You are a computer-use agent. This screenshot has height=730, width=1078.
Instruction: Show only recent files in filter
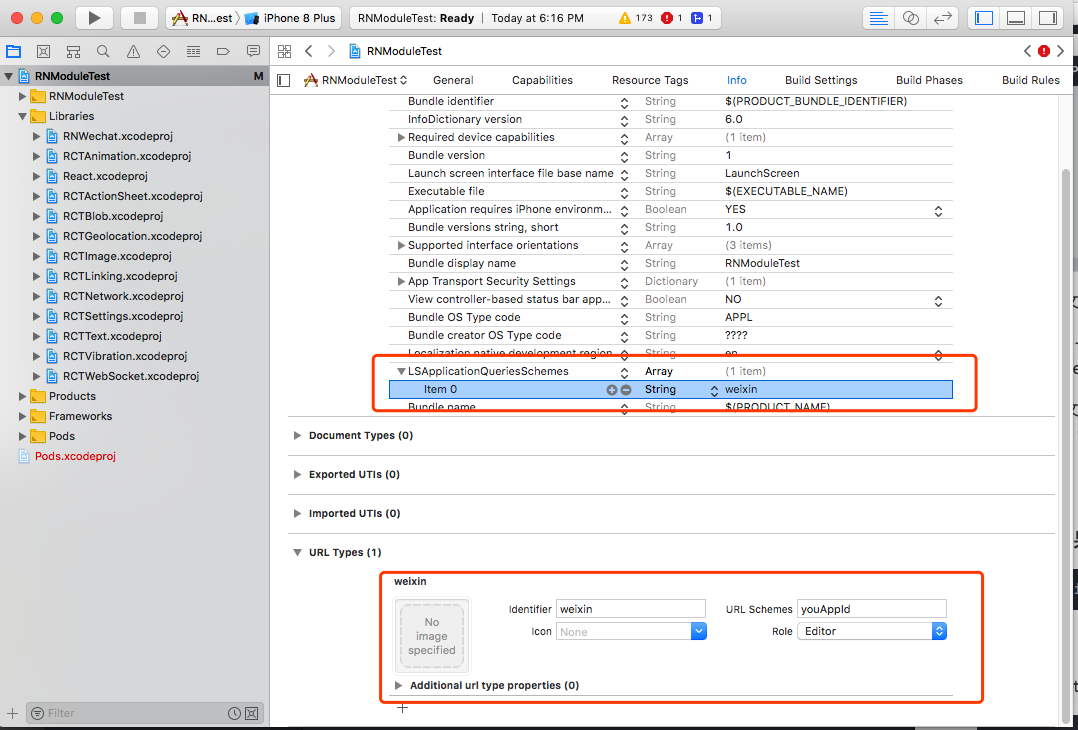click(234, 714)
